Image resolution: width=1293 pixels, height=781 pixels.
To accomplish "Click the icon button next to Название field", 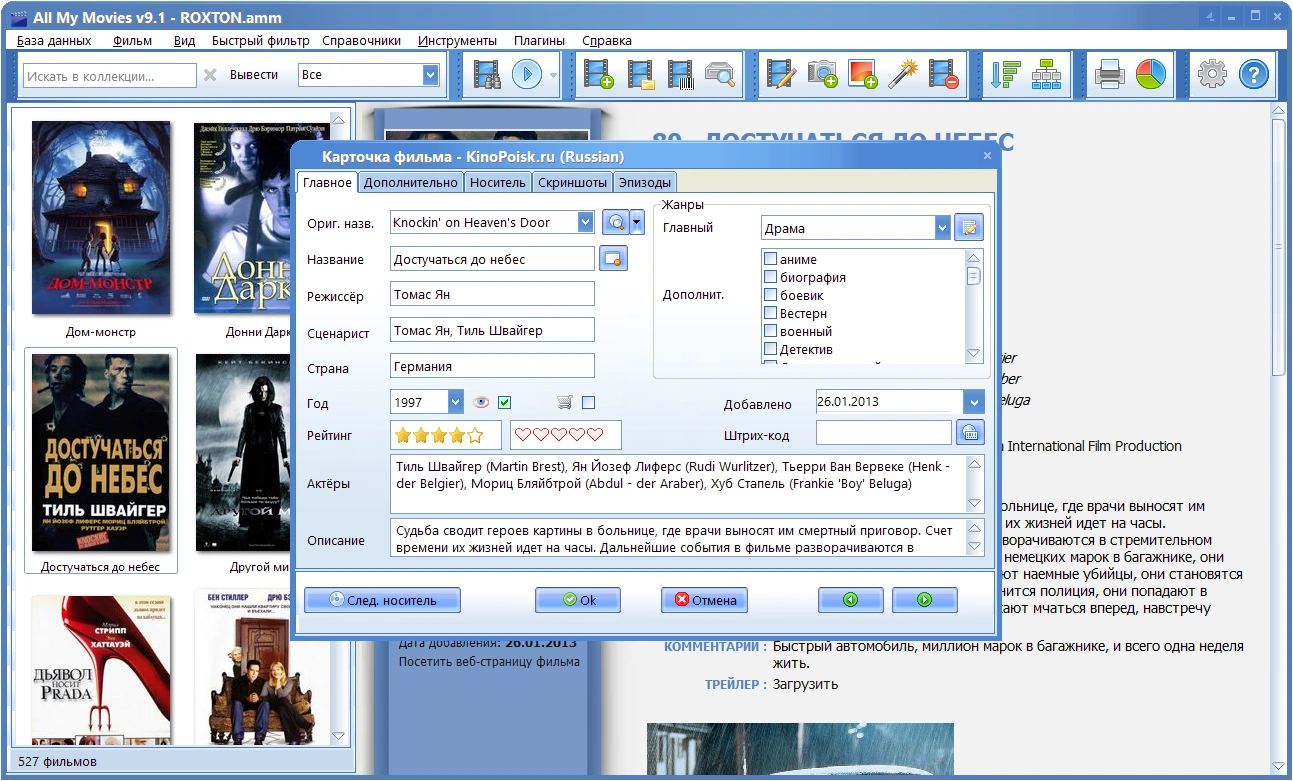I will tap(613, 259).
